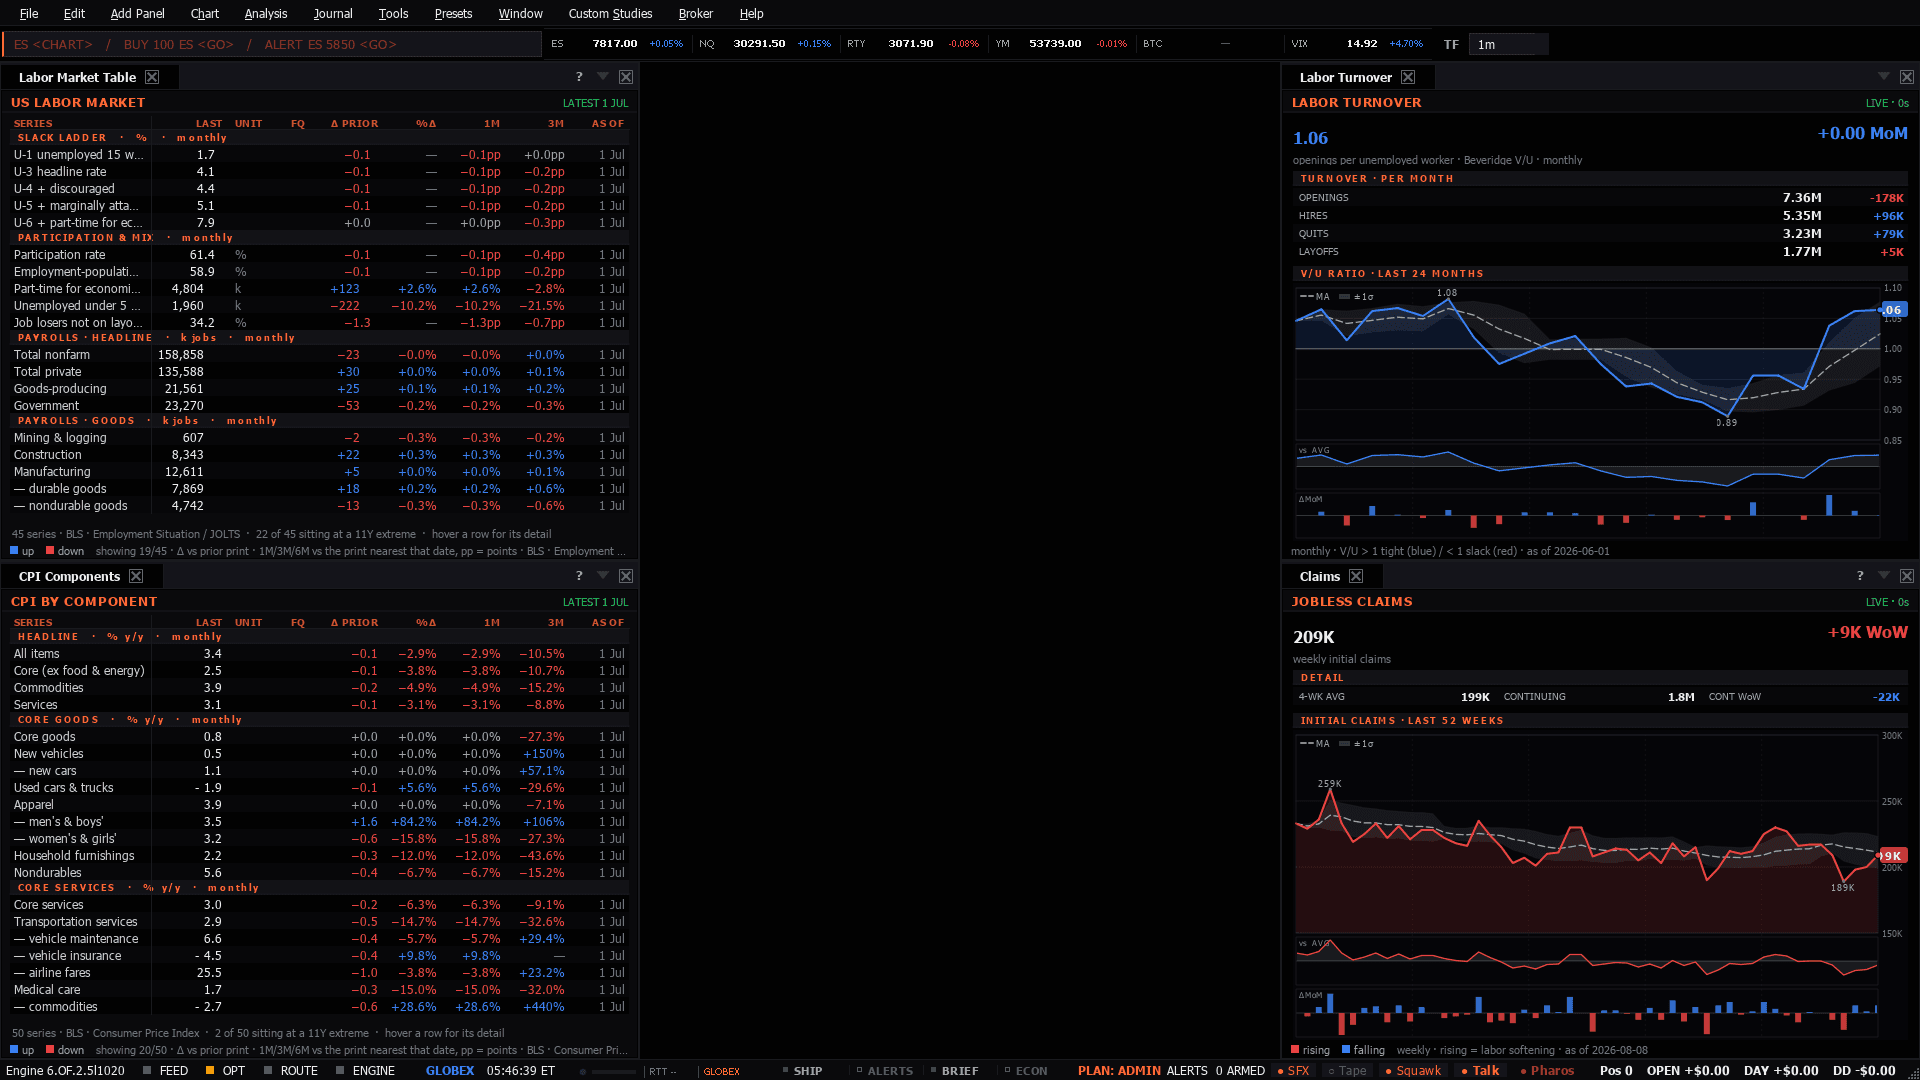
Task: Open the ALERTS indicator in status bar
Action: tap(884, 1071)
